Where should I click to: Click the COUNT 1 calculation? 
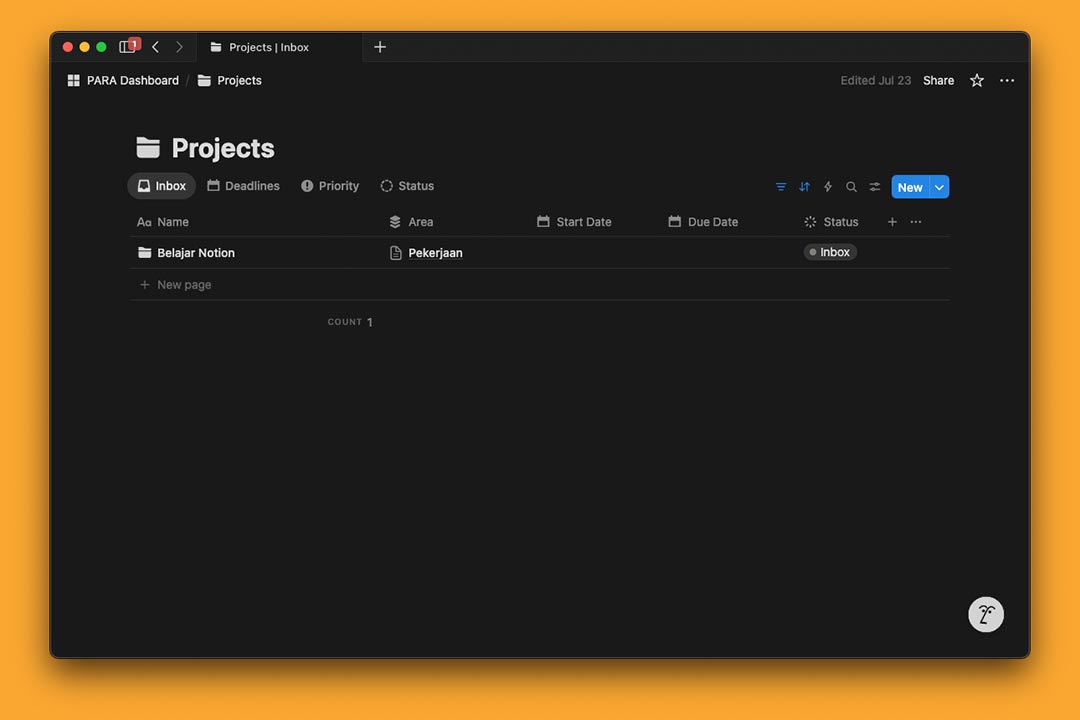click(350, 322)
